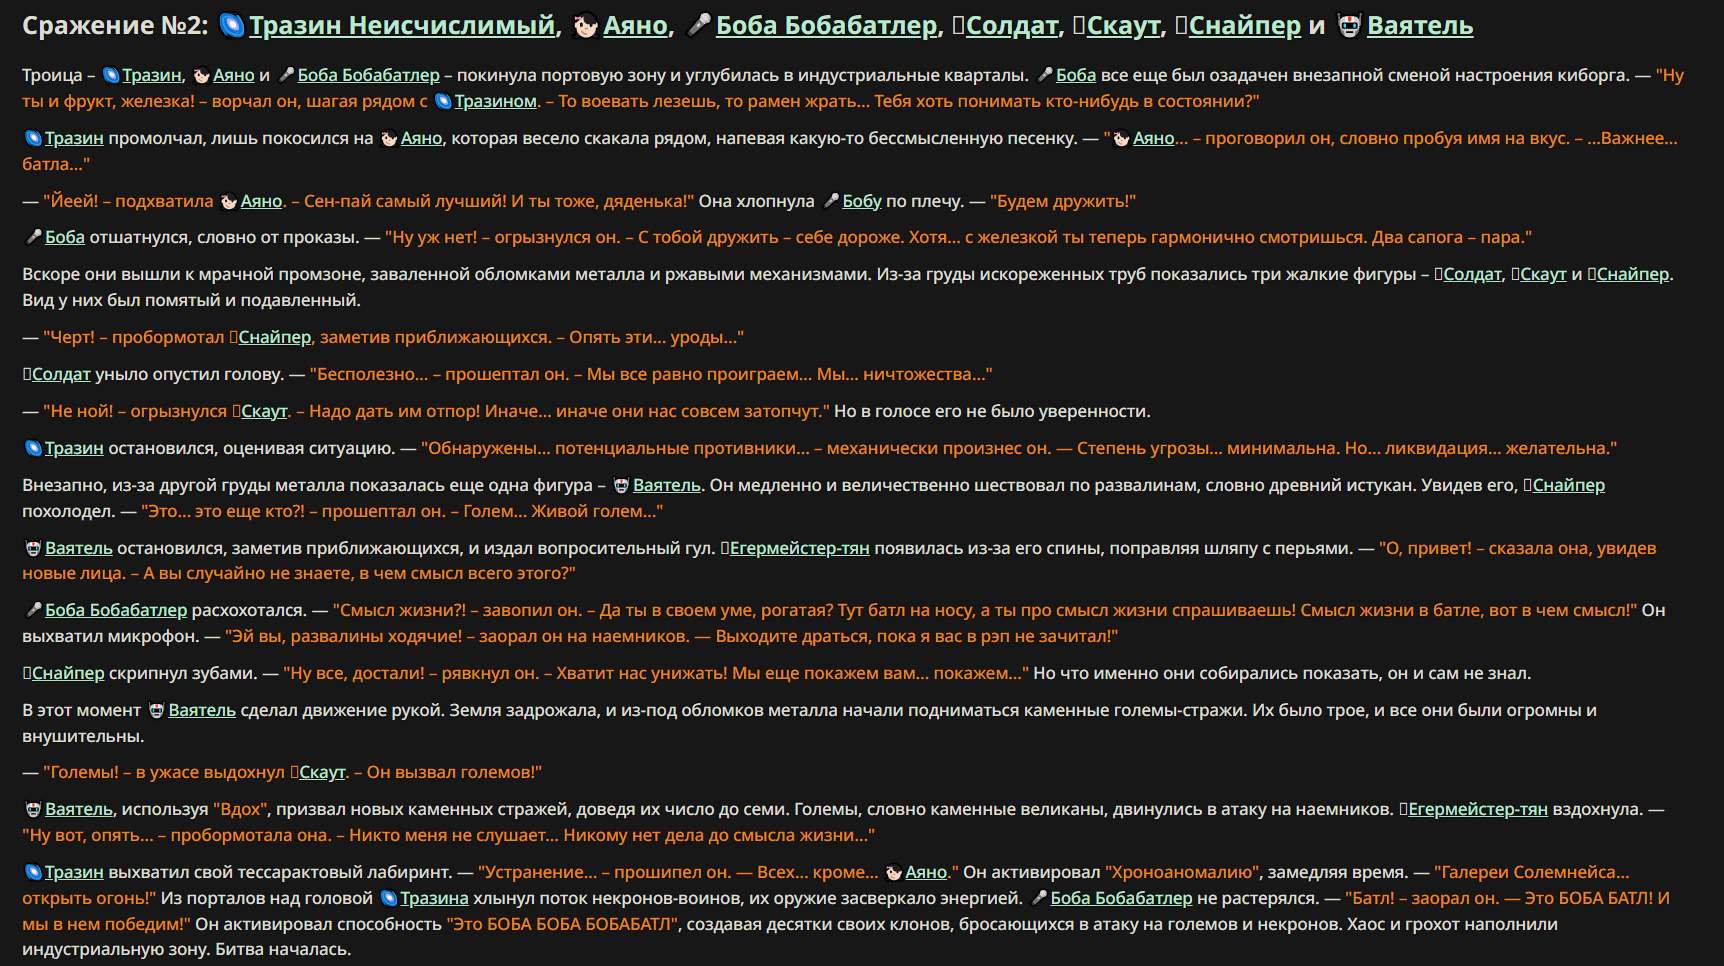This screenshot has height=966, width=1724.
Task: Open 'Егермейстер-тян' link before 'вздохнула'
Action: coord(1478,809)
